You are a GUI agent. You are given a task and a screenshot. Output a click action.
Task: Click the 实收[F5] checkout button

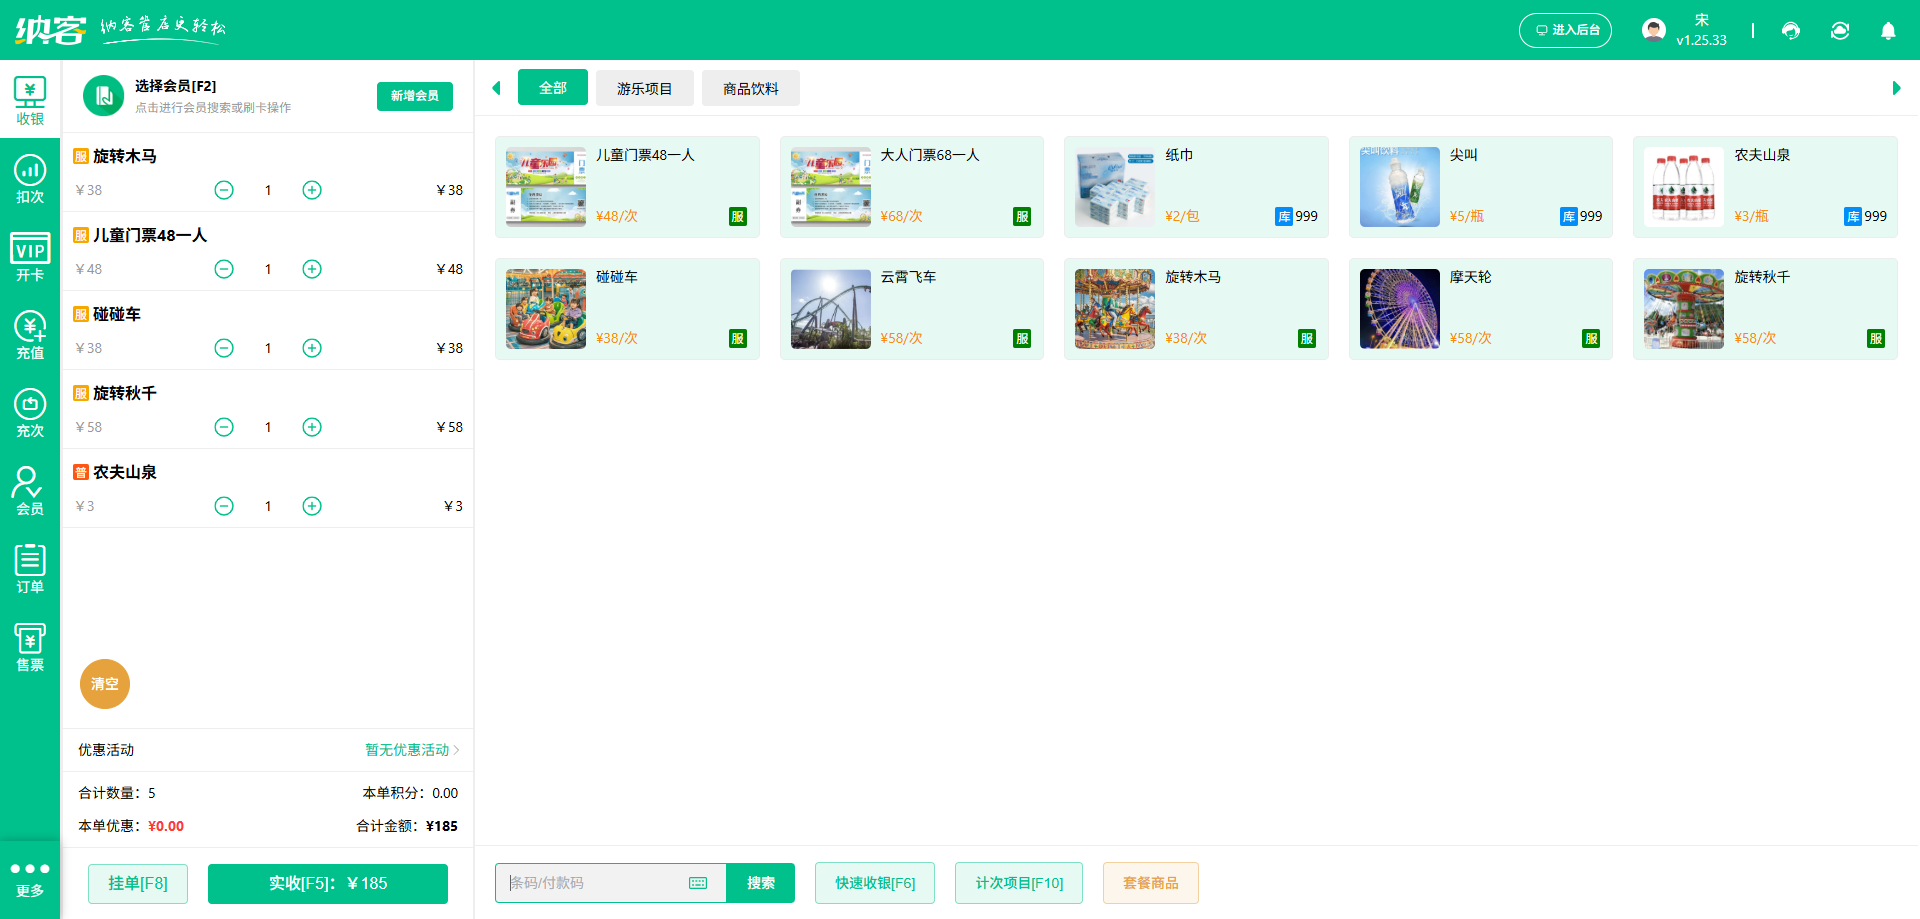click(327, 883)
